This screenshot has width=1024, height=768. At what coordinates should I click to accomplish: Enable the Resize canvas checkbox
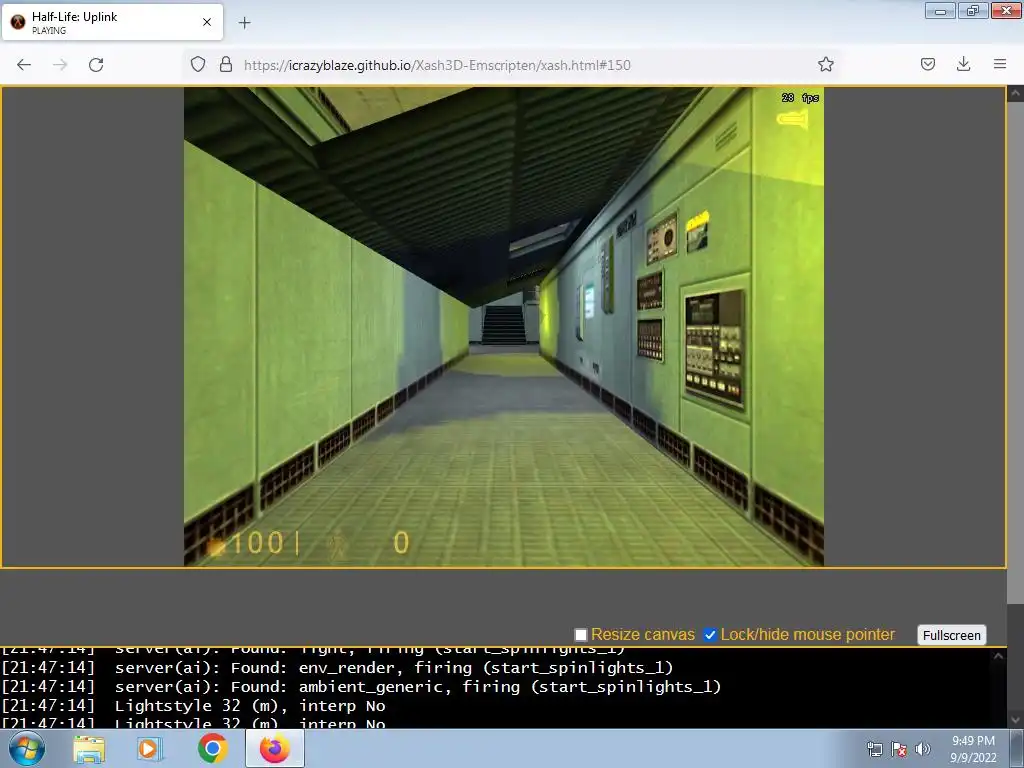click(x=581, y=635)
